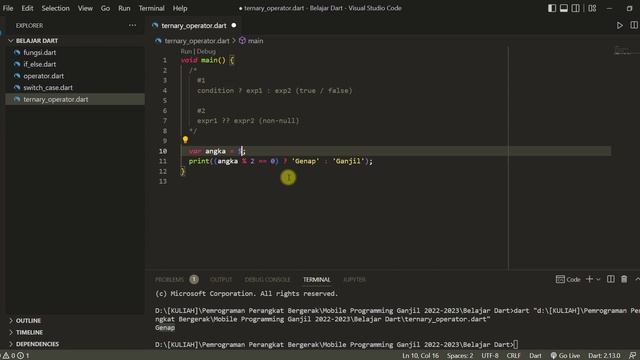
Task: Split the terminal
Action: 611,279
